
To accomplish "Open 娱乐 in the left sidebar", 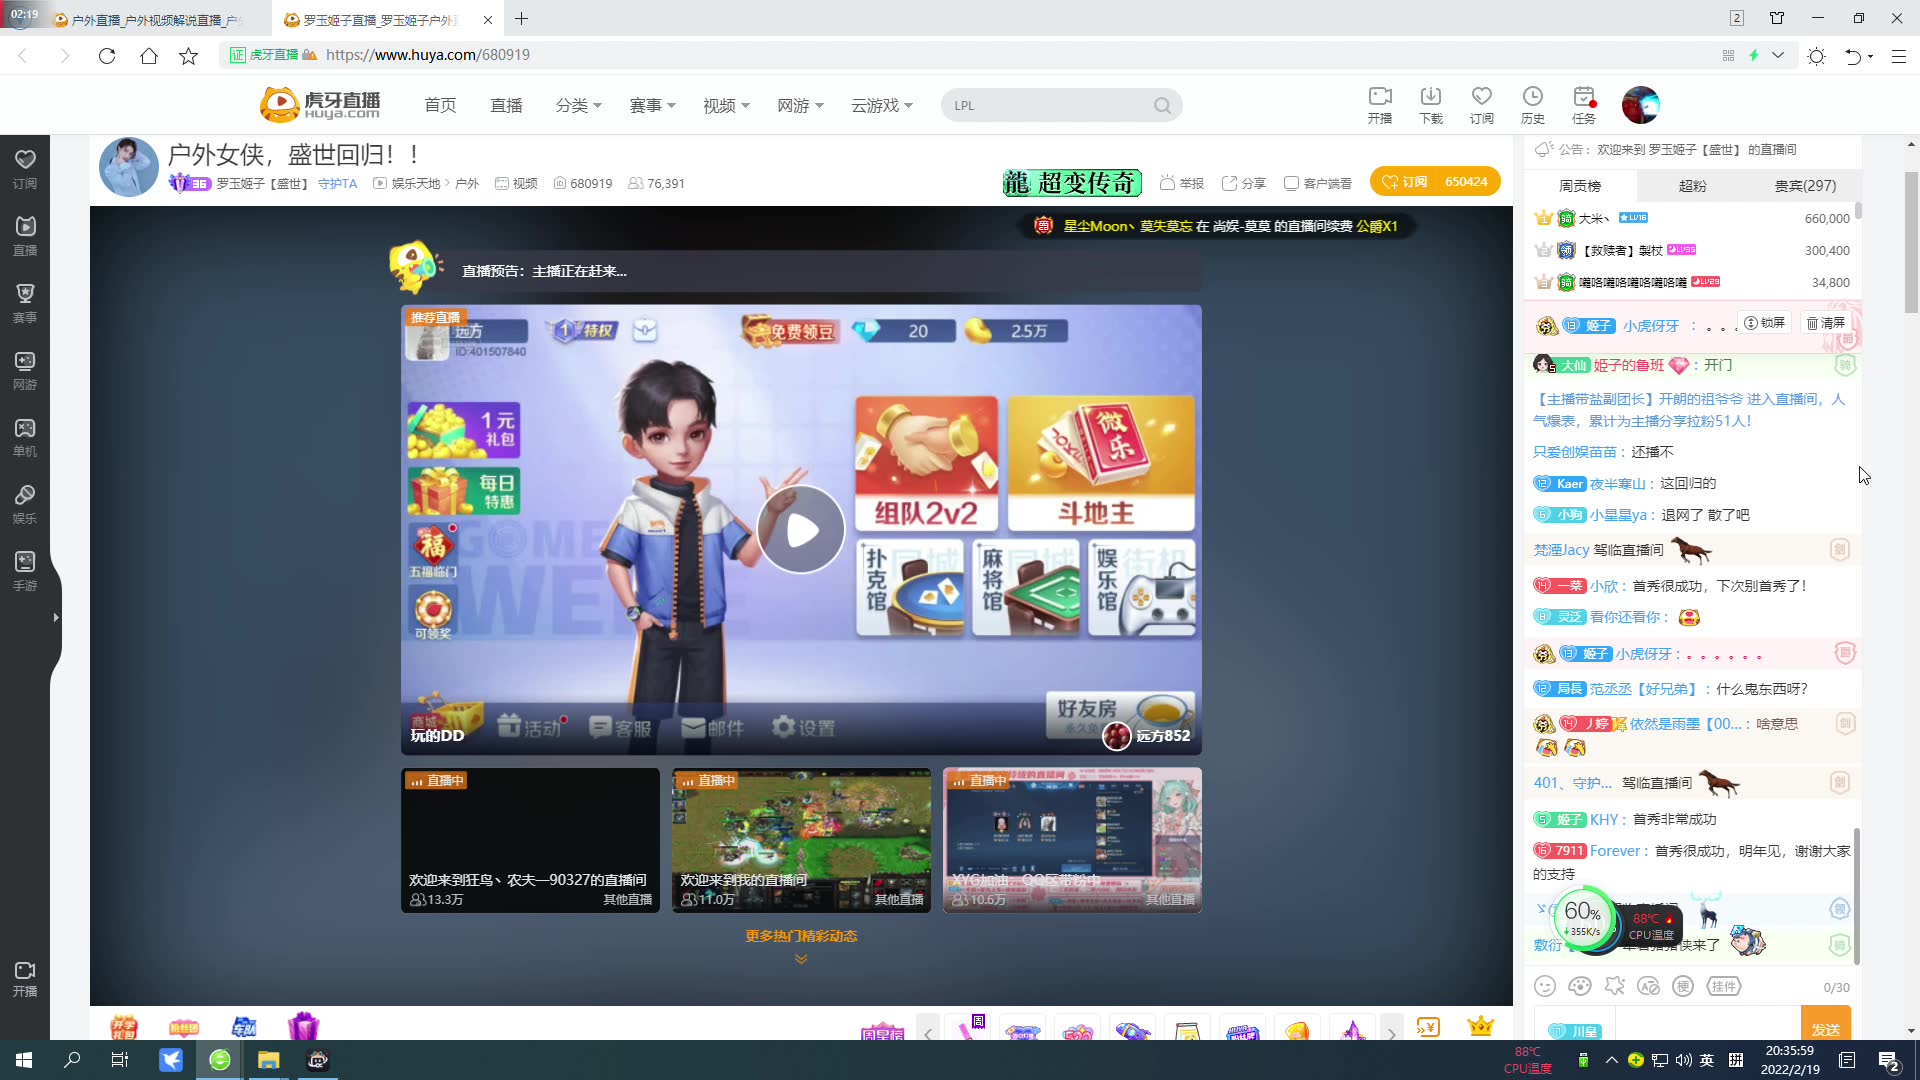I will (25, 504).
